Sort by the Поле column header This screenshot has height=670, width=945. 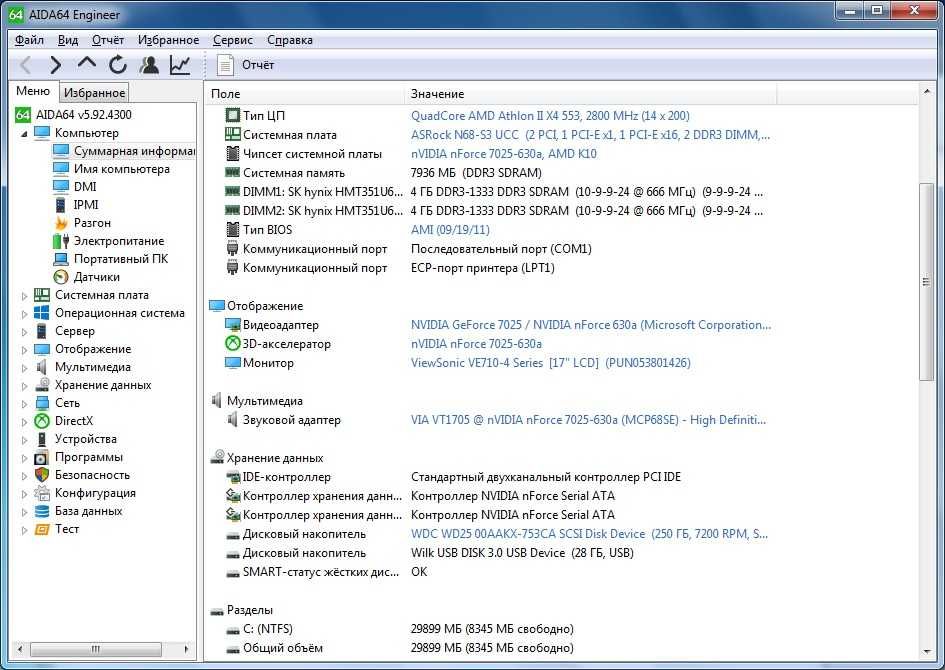coord(305,93)
